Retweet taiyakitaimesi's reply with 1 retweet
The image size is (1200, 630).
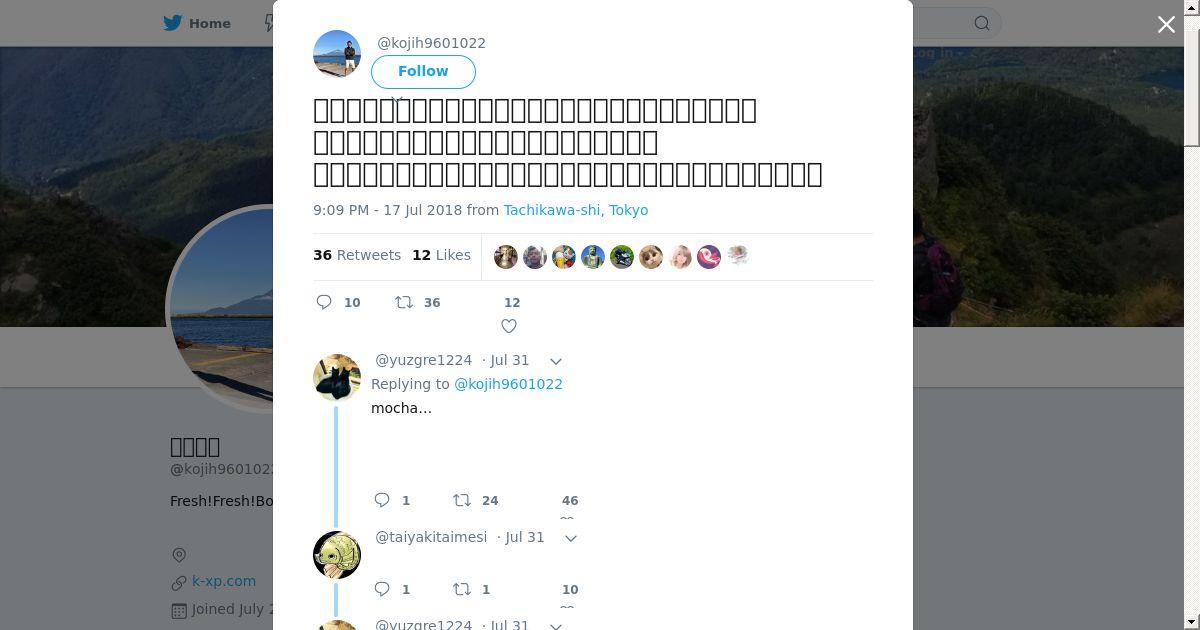(462, 589)
